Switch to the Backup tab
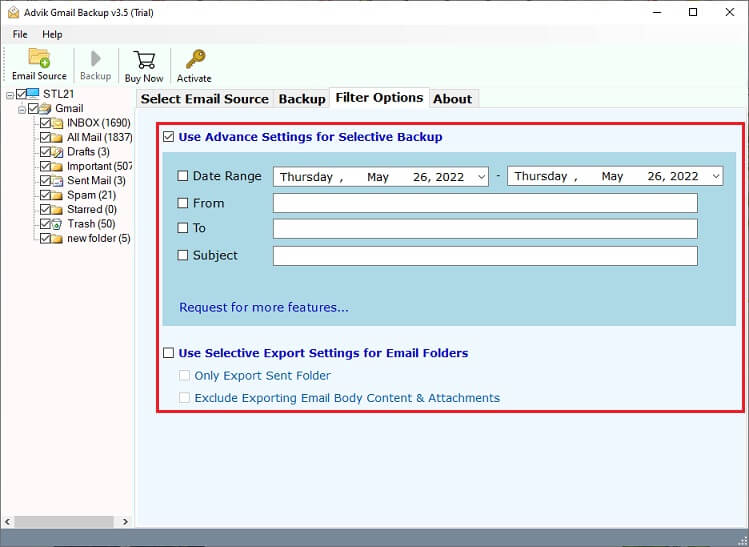 [302, 99]
